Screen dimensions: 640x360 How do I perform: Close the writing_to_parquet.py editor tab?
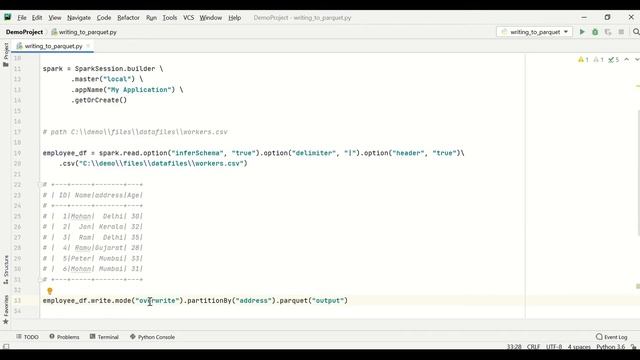tap(88, 46)
